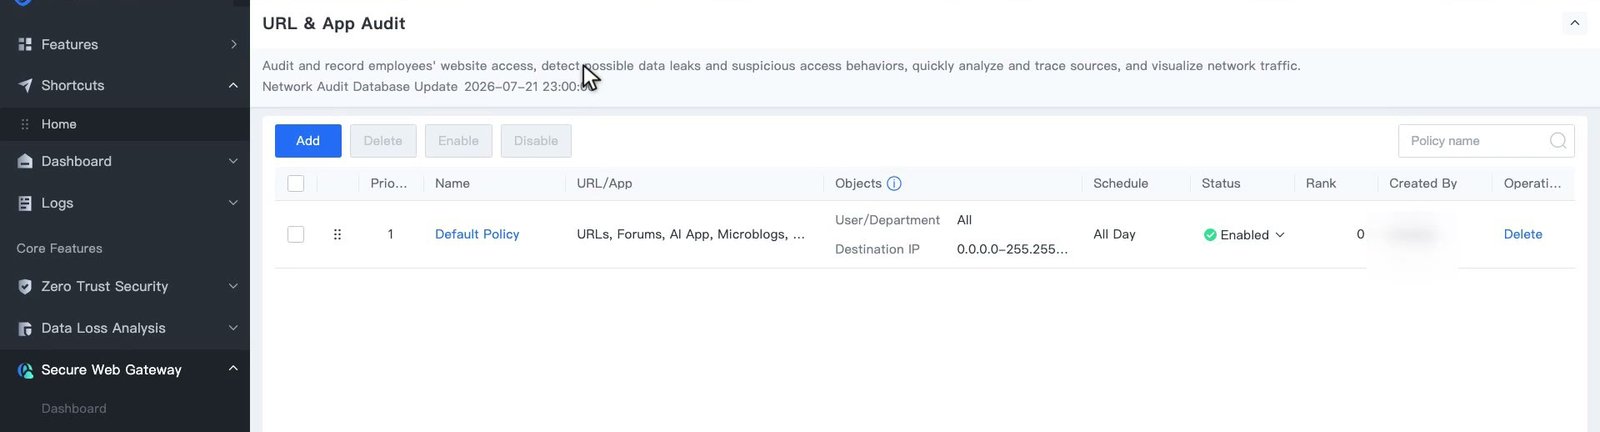
Task: Click the Name column header
Action: pyautogui.click(x=452, y=184)
